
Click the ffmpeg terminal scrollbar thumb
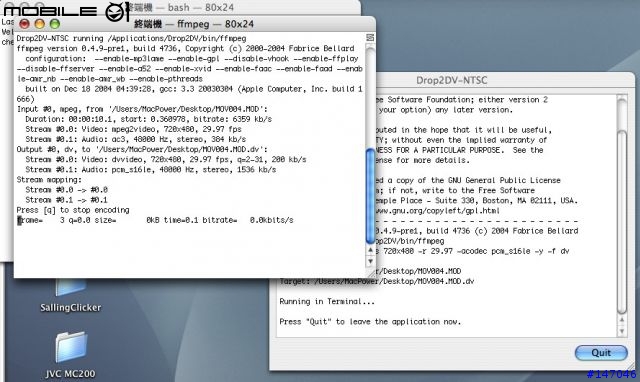tap(370, 196)
